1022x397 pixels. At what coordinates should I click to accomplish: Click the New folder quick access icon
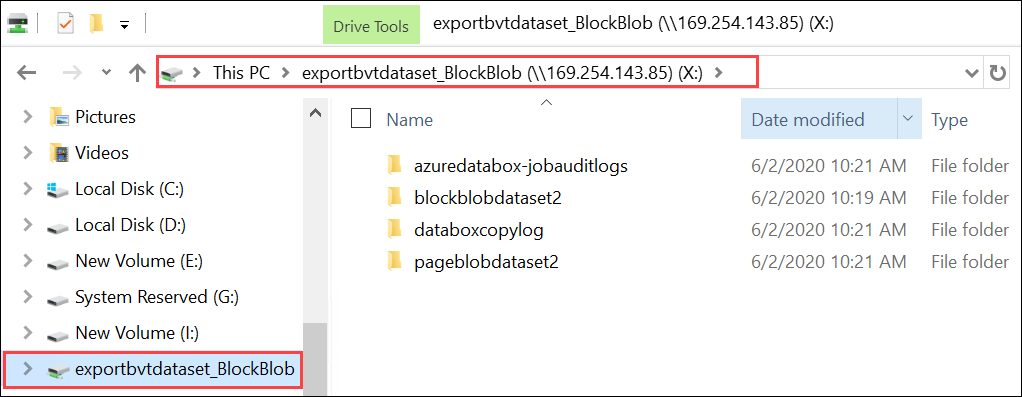point(96,24)
